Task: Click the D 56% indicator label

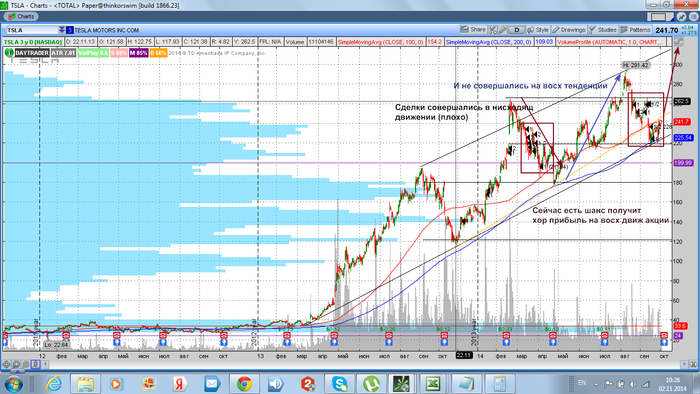Action: pyautogui.click(x=158, y=53)
